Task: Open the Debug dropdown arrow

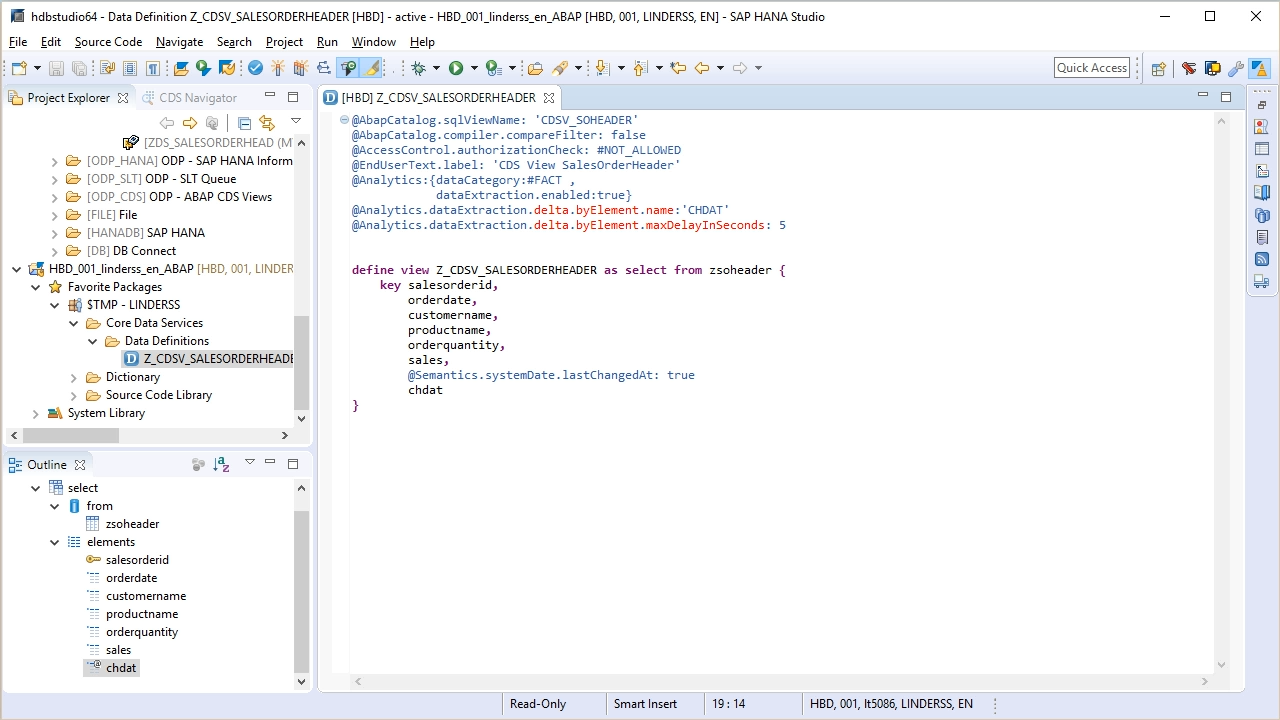Action: point(437,68)
